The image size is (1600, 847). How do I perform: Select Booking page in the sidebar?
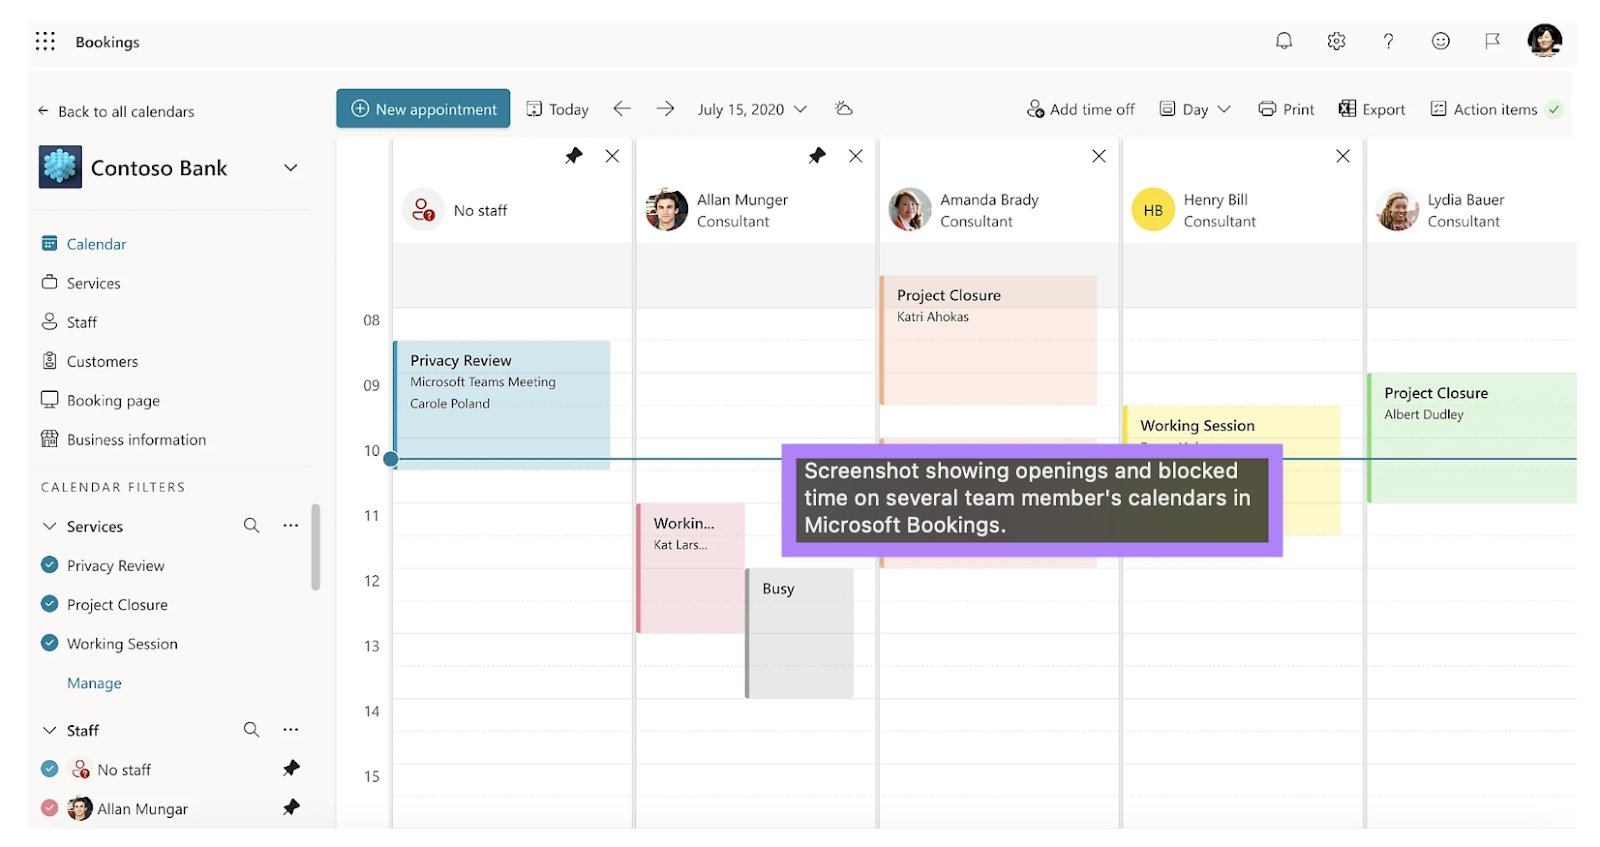[x=113, y=401]
